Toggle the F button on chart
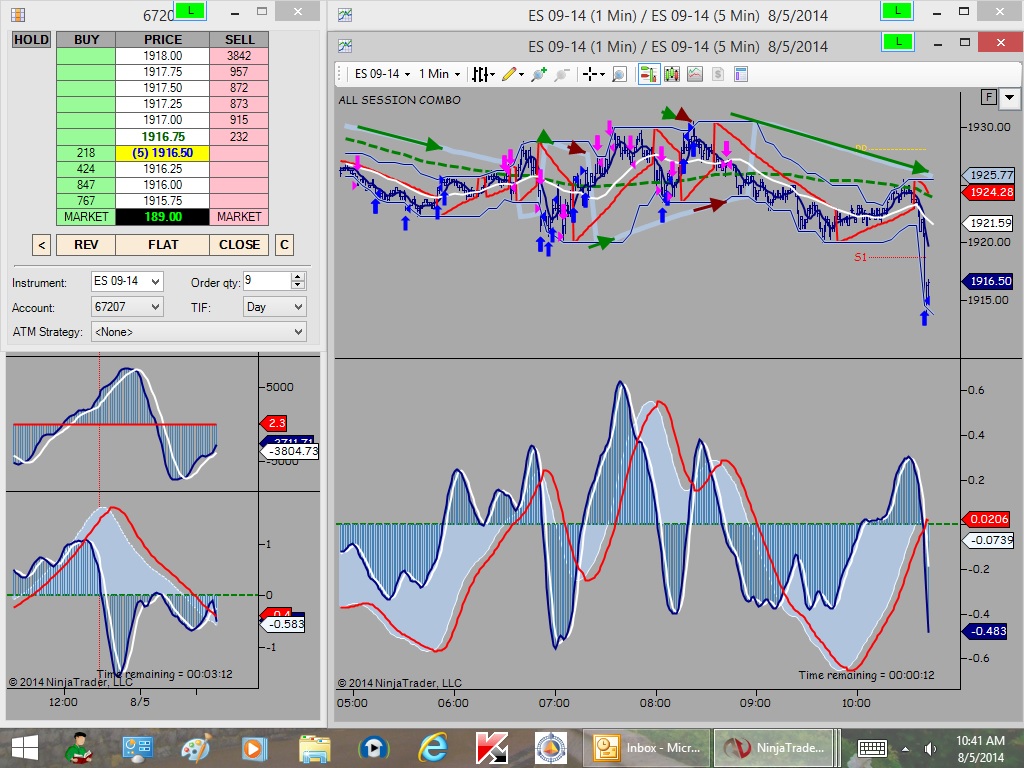This screenshot has height=768, width=1024. point(989,98)
